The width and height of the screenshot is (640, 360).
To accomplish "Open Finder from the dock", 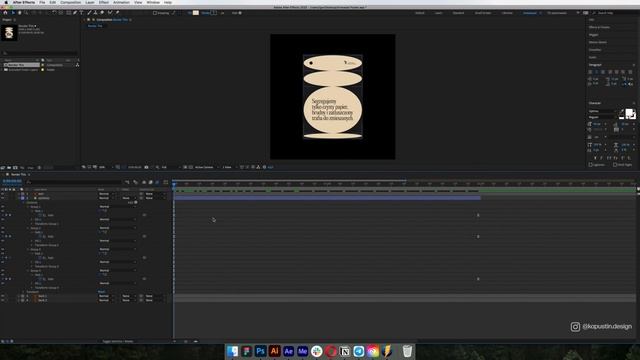I will click(232, 351).
